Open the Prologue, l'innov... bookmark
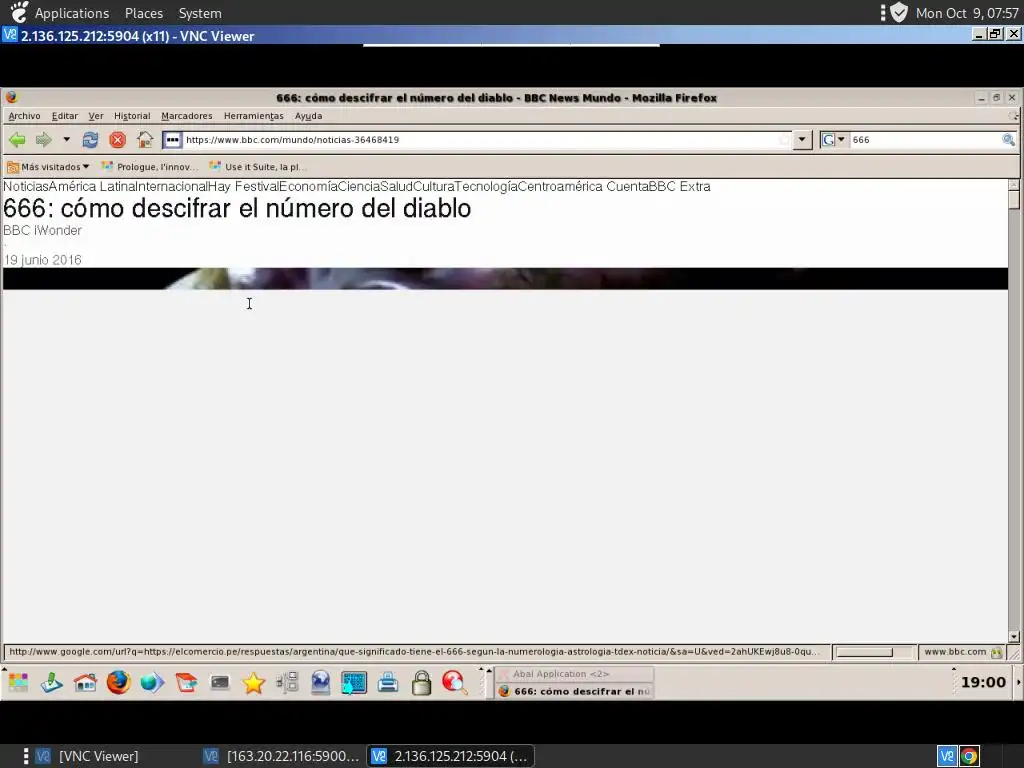The image size is (1024, 768). (x=150, y=167)
